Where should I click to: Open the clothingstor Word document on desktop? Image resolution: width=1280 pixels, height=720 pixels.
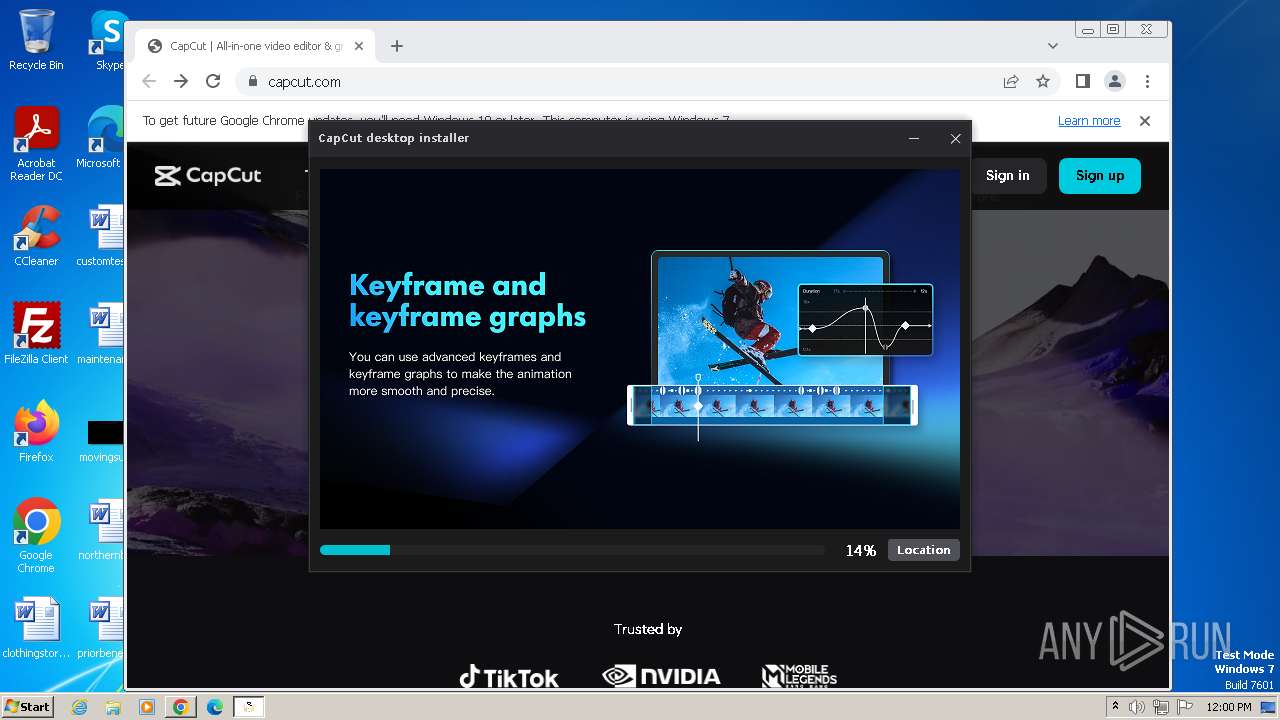pos(36,627)
